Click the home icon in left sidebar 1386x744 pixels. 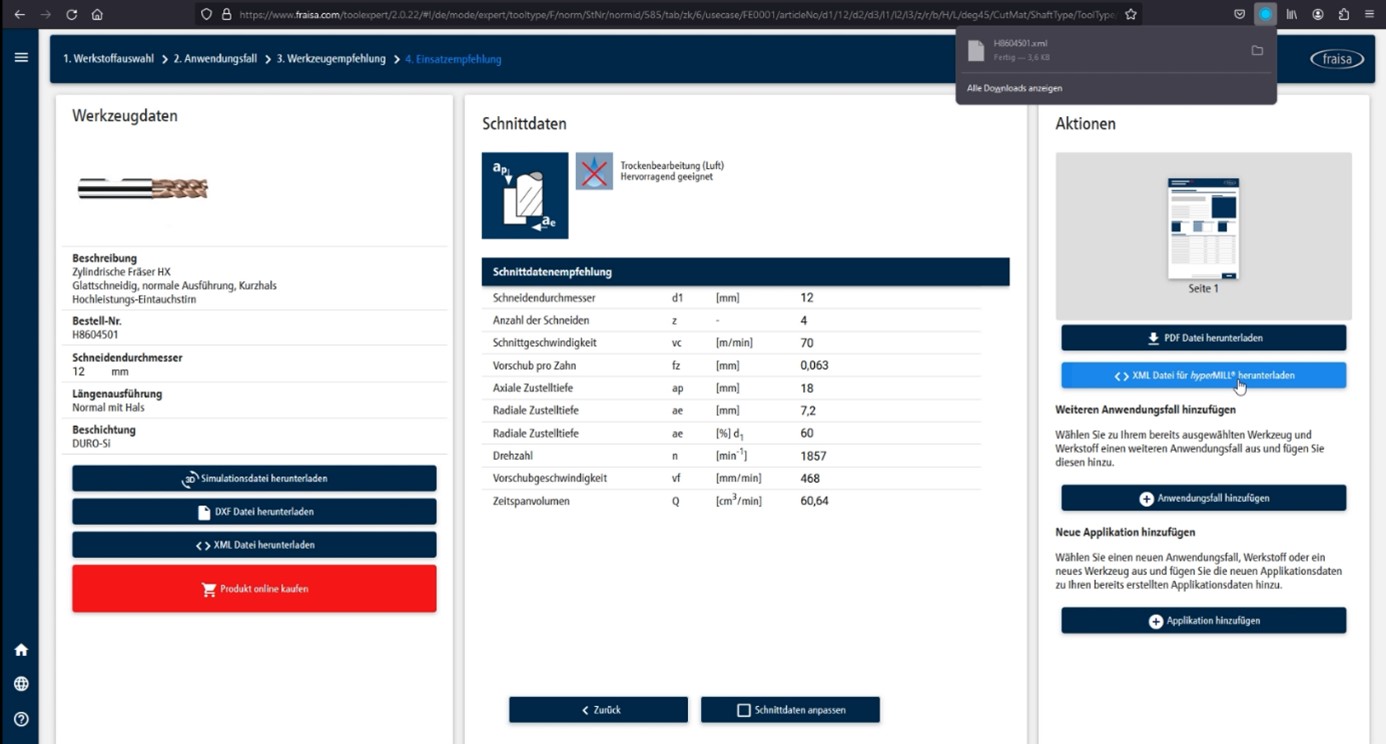click(21, 650)
